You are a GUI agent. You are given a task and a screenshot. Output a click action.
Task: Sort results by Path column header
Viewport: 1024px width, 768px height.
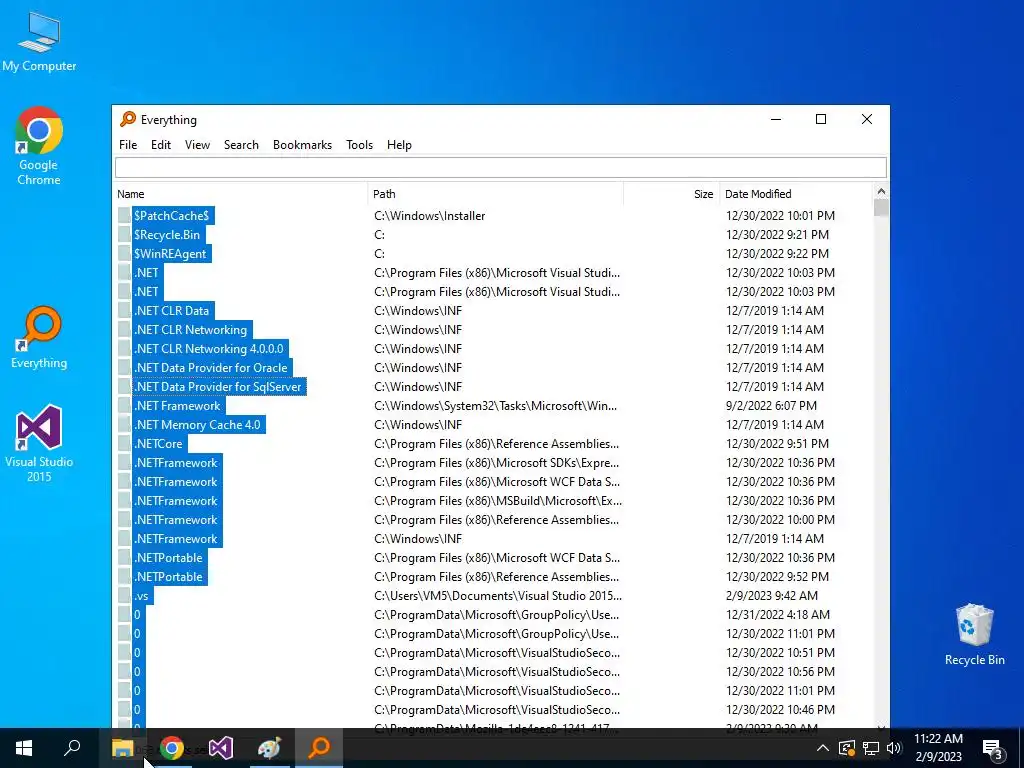tap(496, 194)
